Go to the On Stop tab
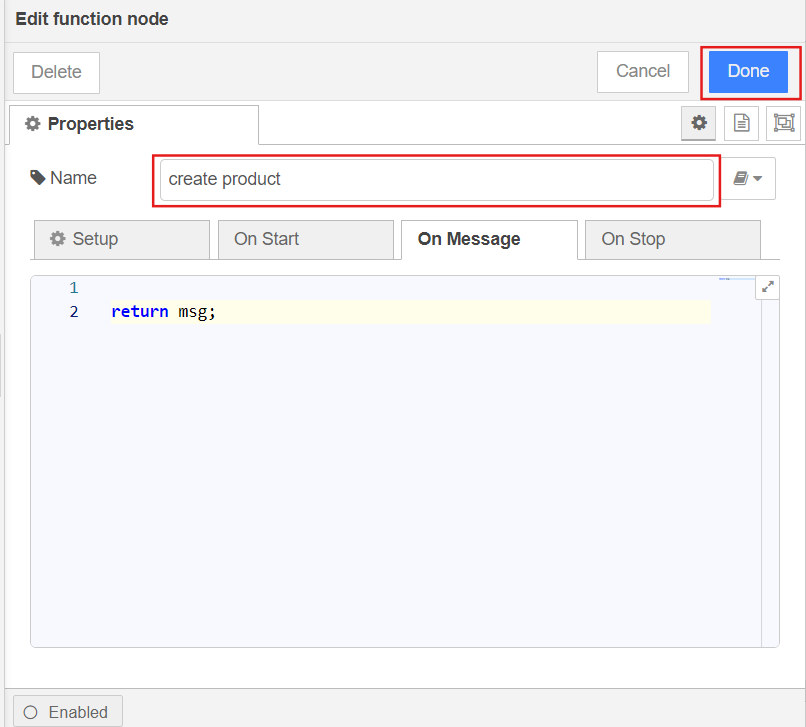The image size is (806, 727). [x=672, y=240]
